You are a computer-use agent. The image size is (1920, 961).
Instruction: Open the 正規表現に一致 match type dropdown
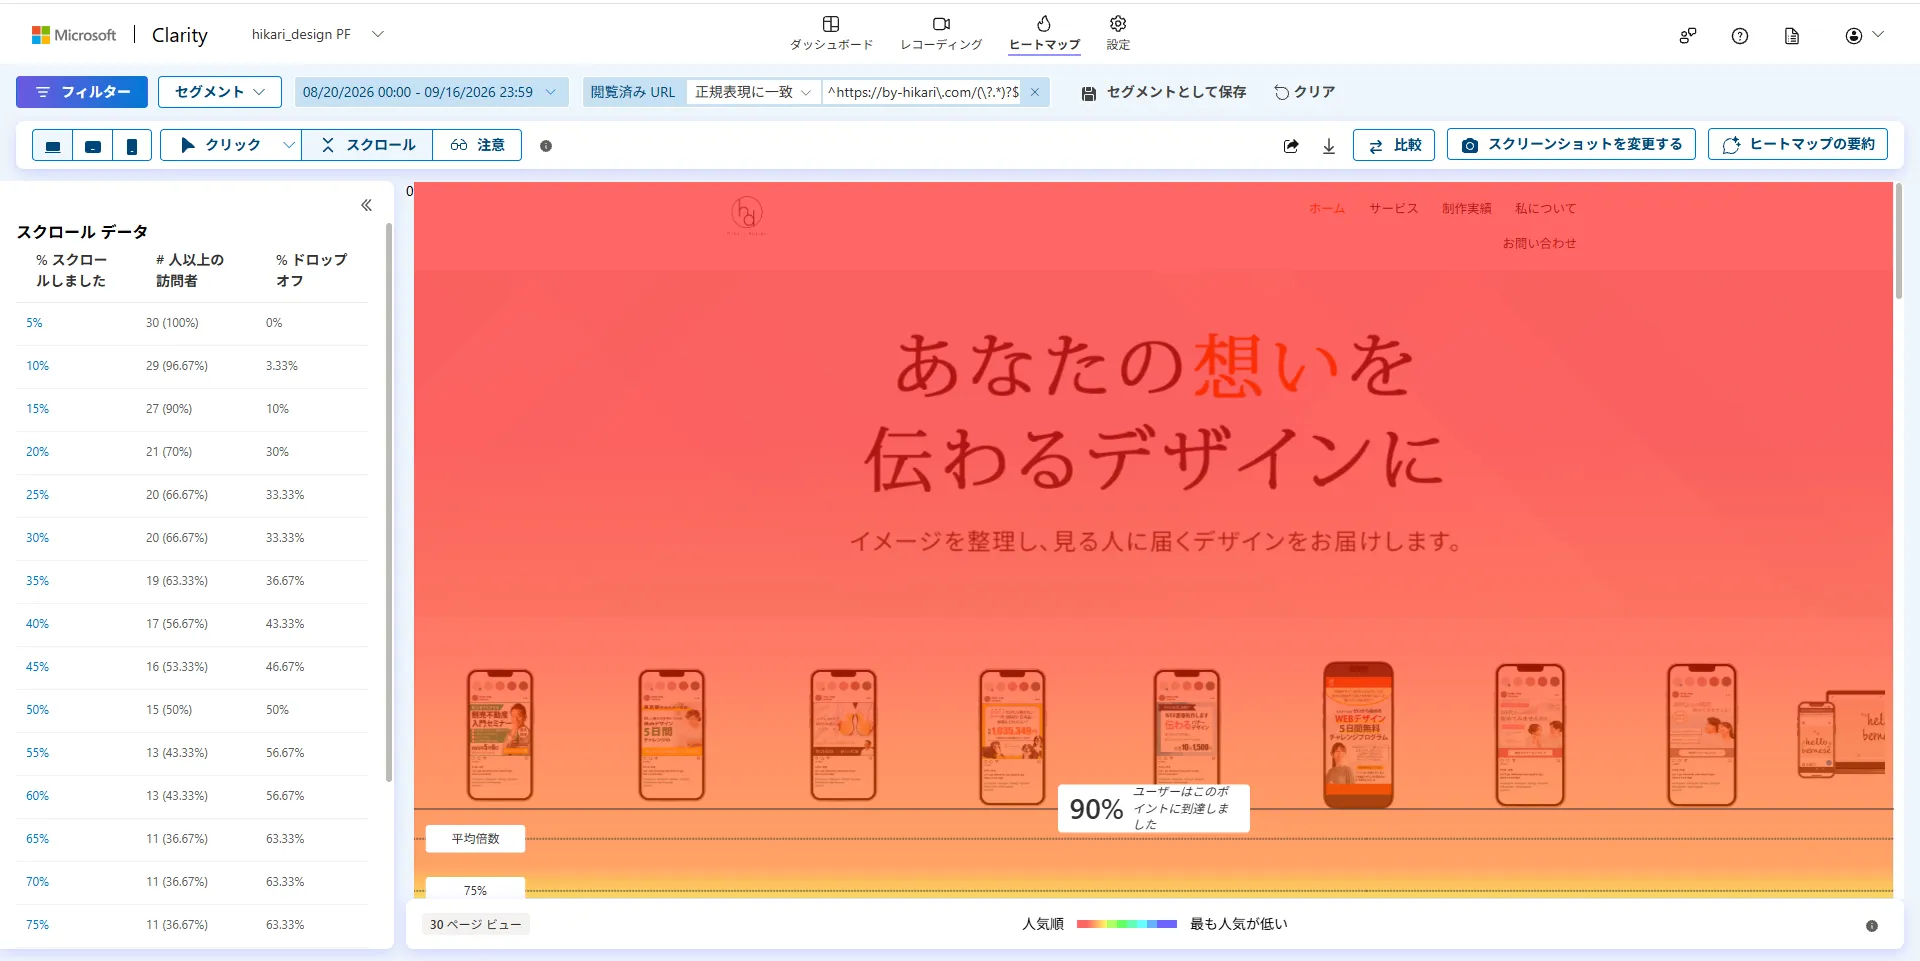coord(753,92)
